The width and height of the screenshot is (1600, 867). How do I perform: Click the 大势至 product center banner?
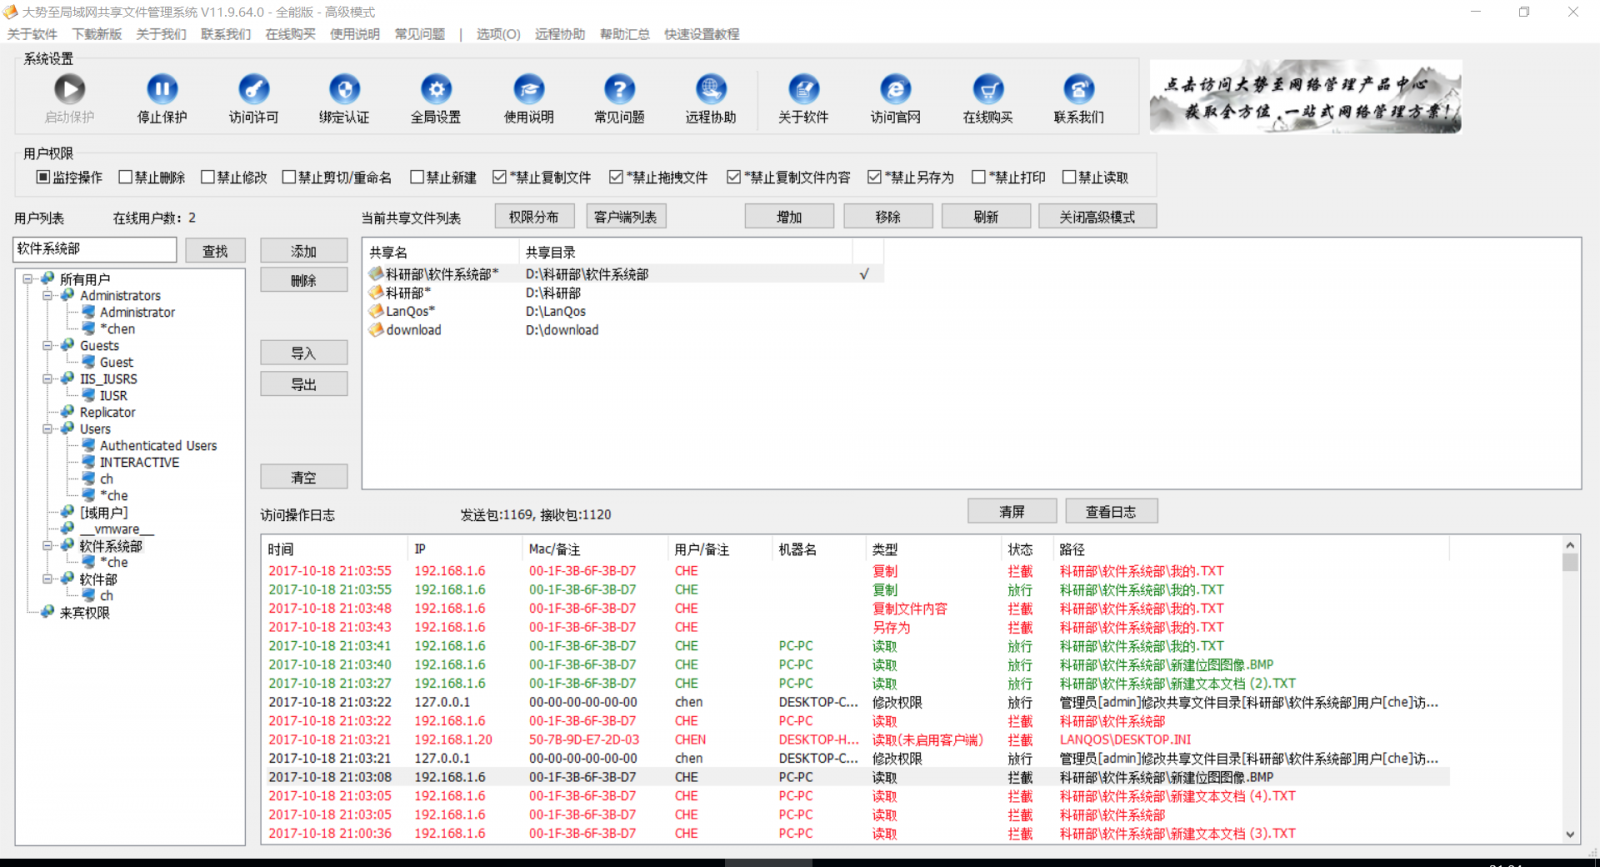pyautogui.click(x=1306, y=96)
